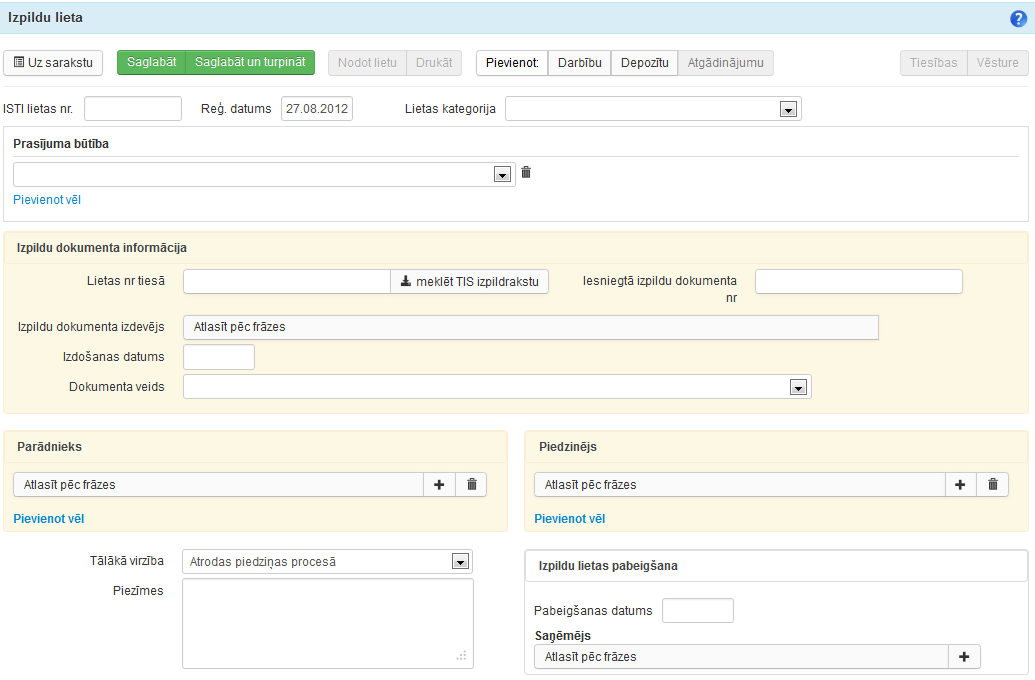
Task: Expand the Prasījuma būtība dropdown
Action: (502, 175)
